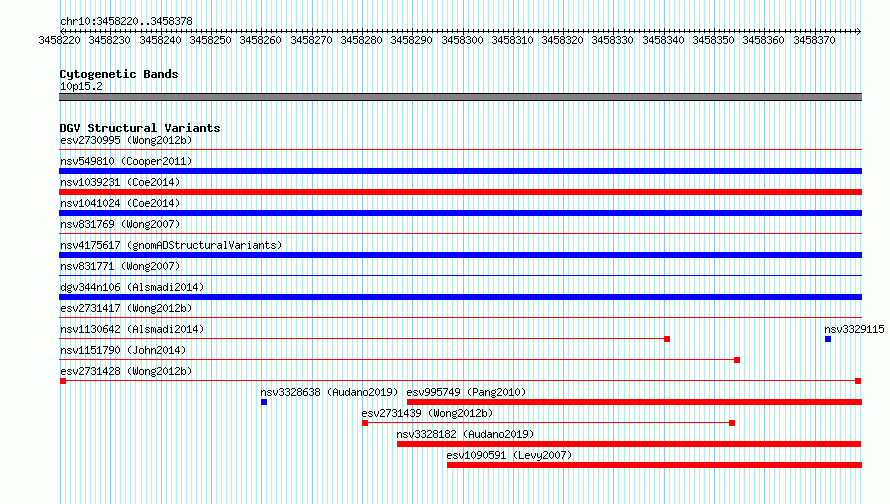Click ruler position 3458290
Screen dimensions: 890x504
pos(412,40)
